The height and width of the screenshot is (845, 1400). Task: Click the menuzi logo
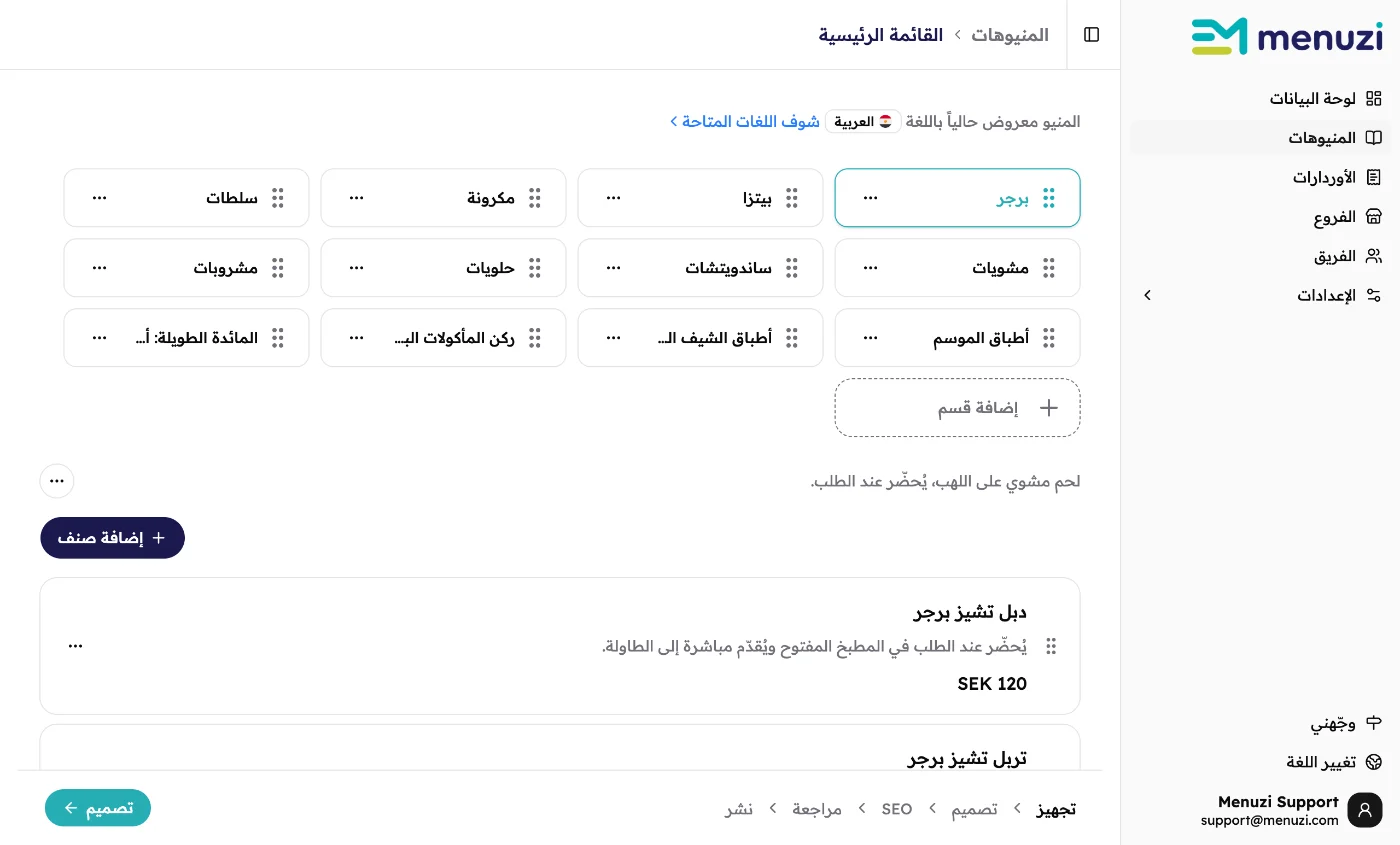(1287, 36)
